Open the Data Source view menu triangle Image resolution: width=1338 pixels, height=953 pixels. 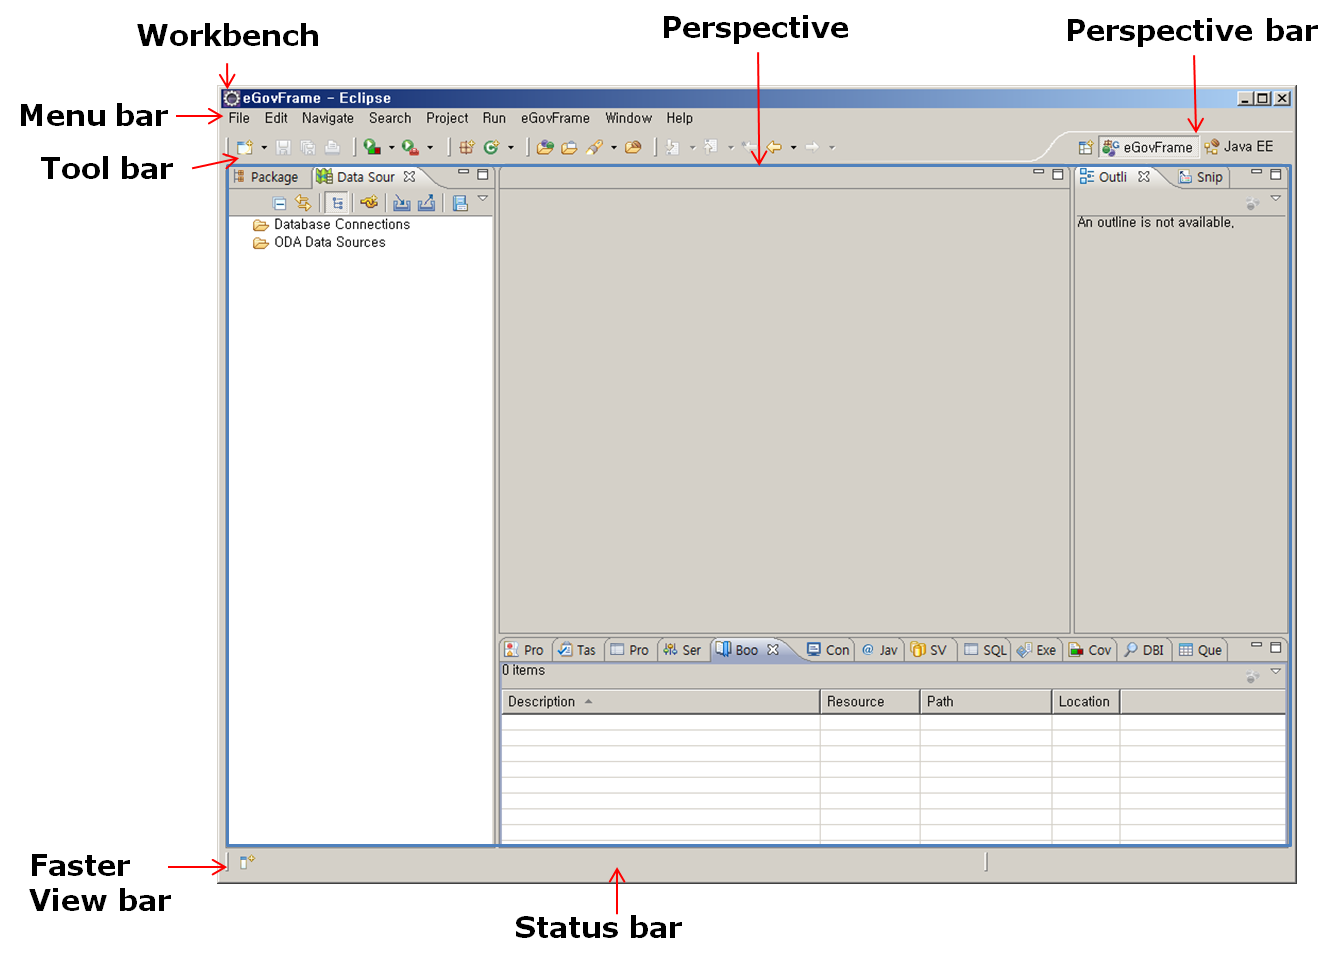click(x=483, y=199)
